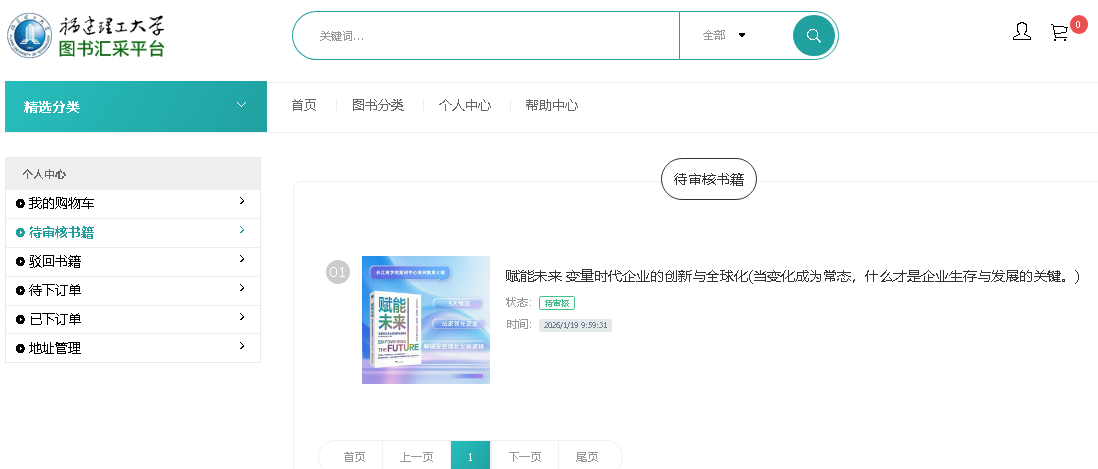Viewport: 1098px width, 469px height.
Task: Click the bullet icon beside 地址管理
Action: click(x=21, y=349)
